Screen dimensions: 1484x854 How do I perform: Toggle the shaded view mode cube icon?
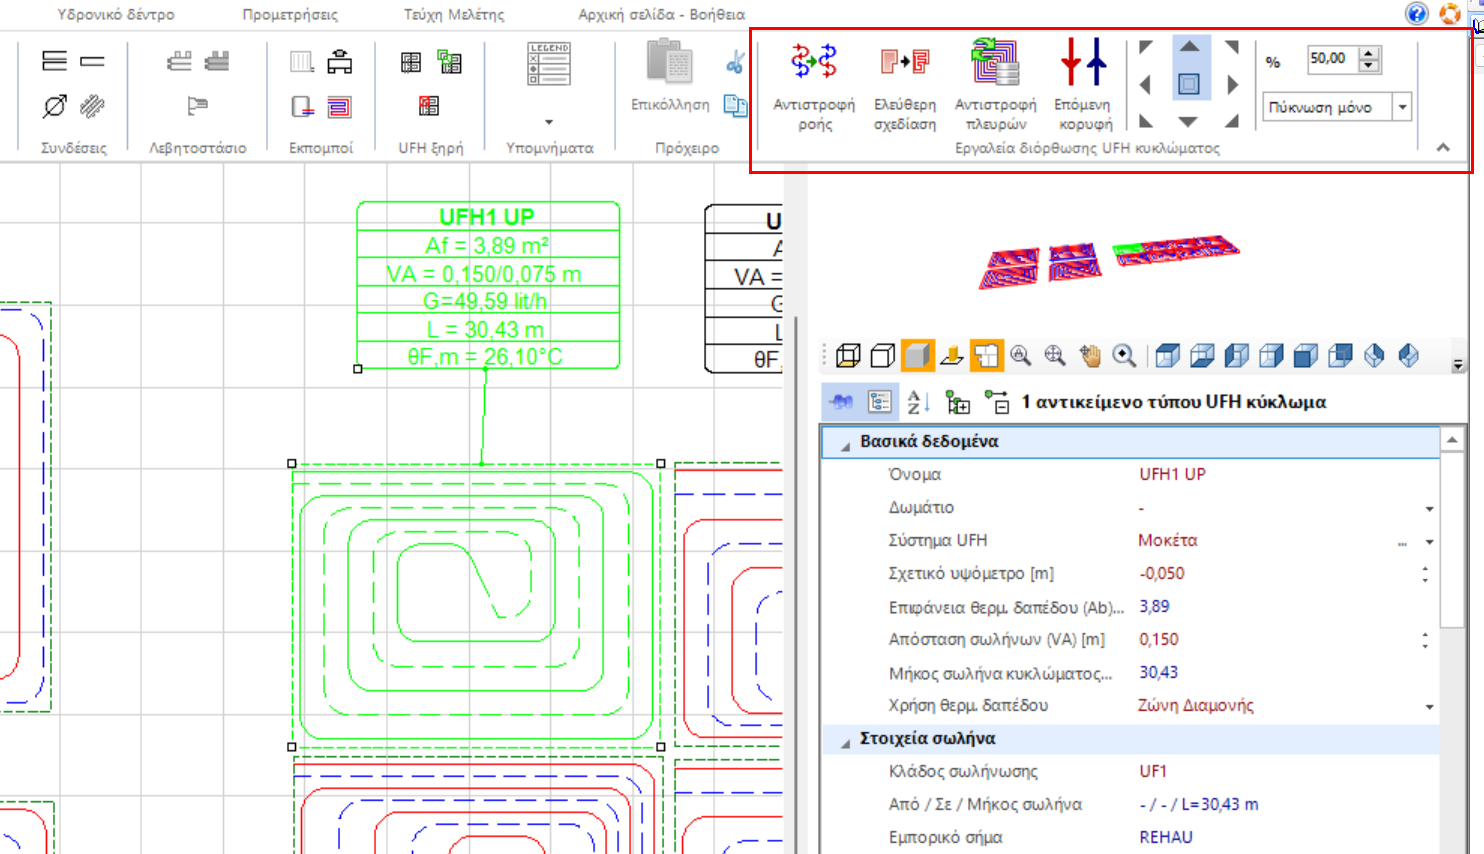(x=918, y=355)
